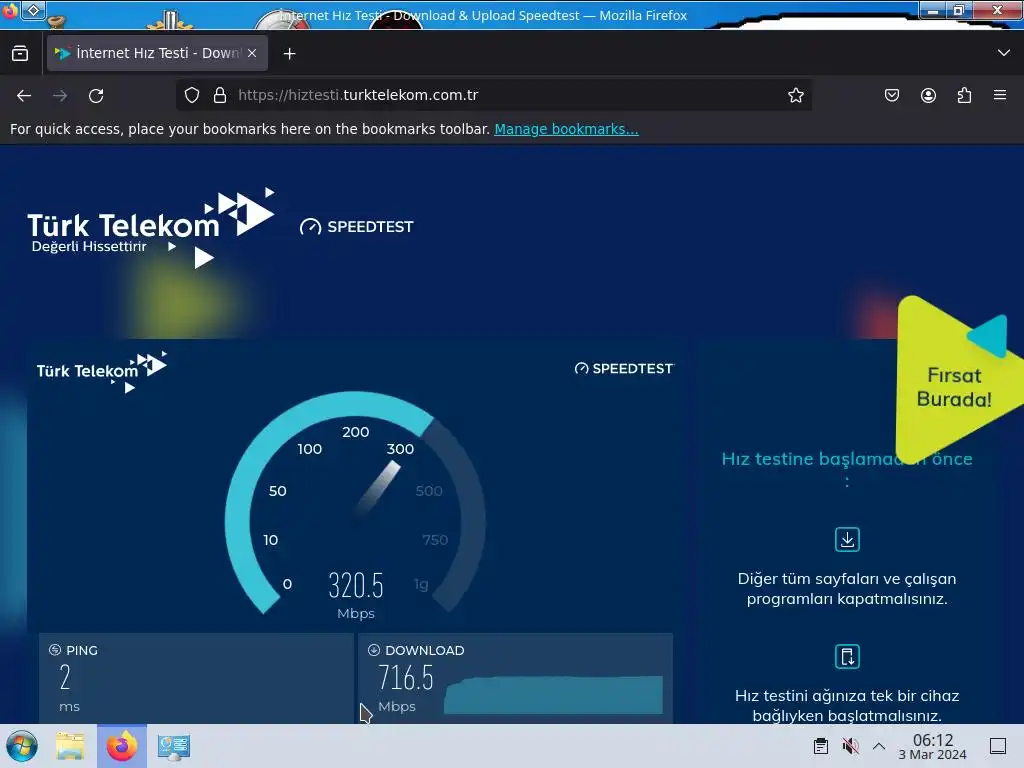Open the Manage bookmarks link
This screenshot has height=768, width=1024.
coord(566,129)
